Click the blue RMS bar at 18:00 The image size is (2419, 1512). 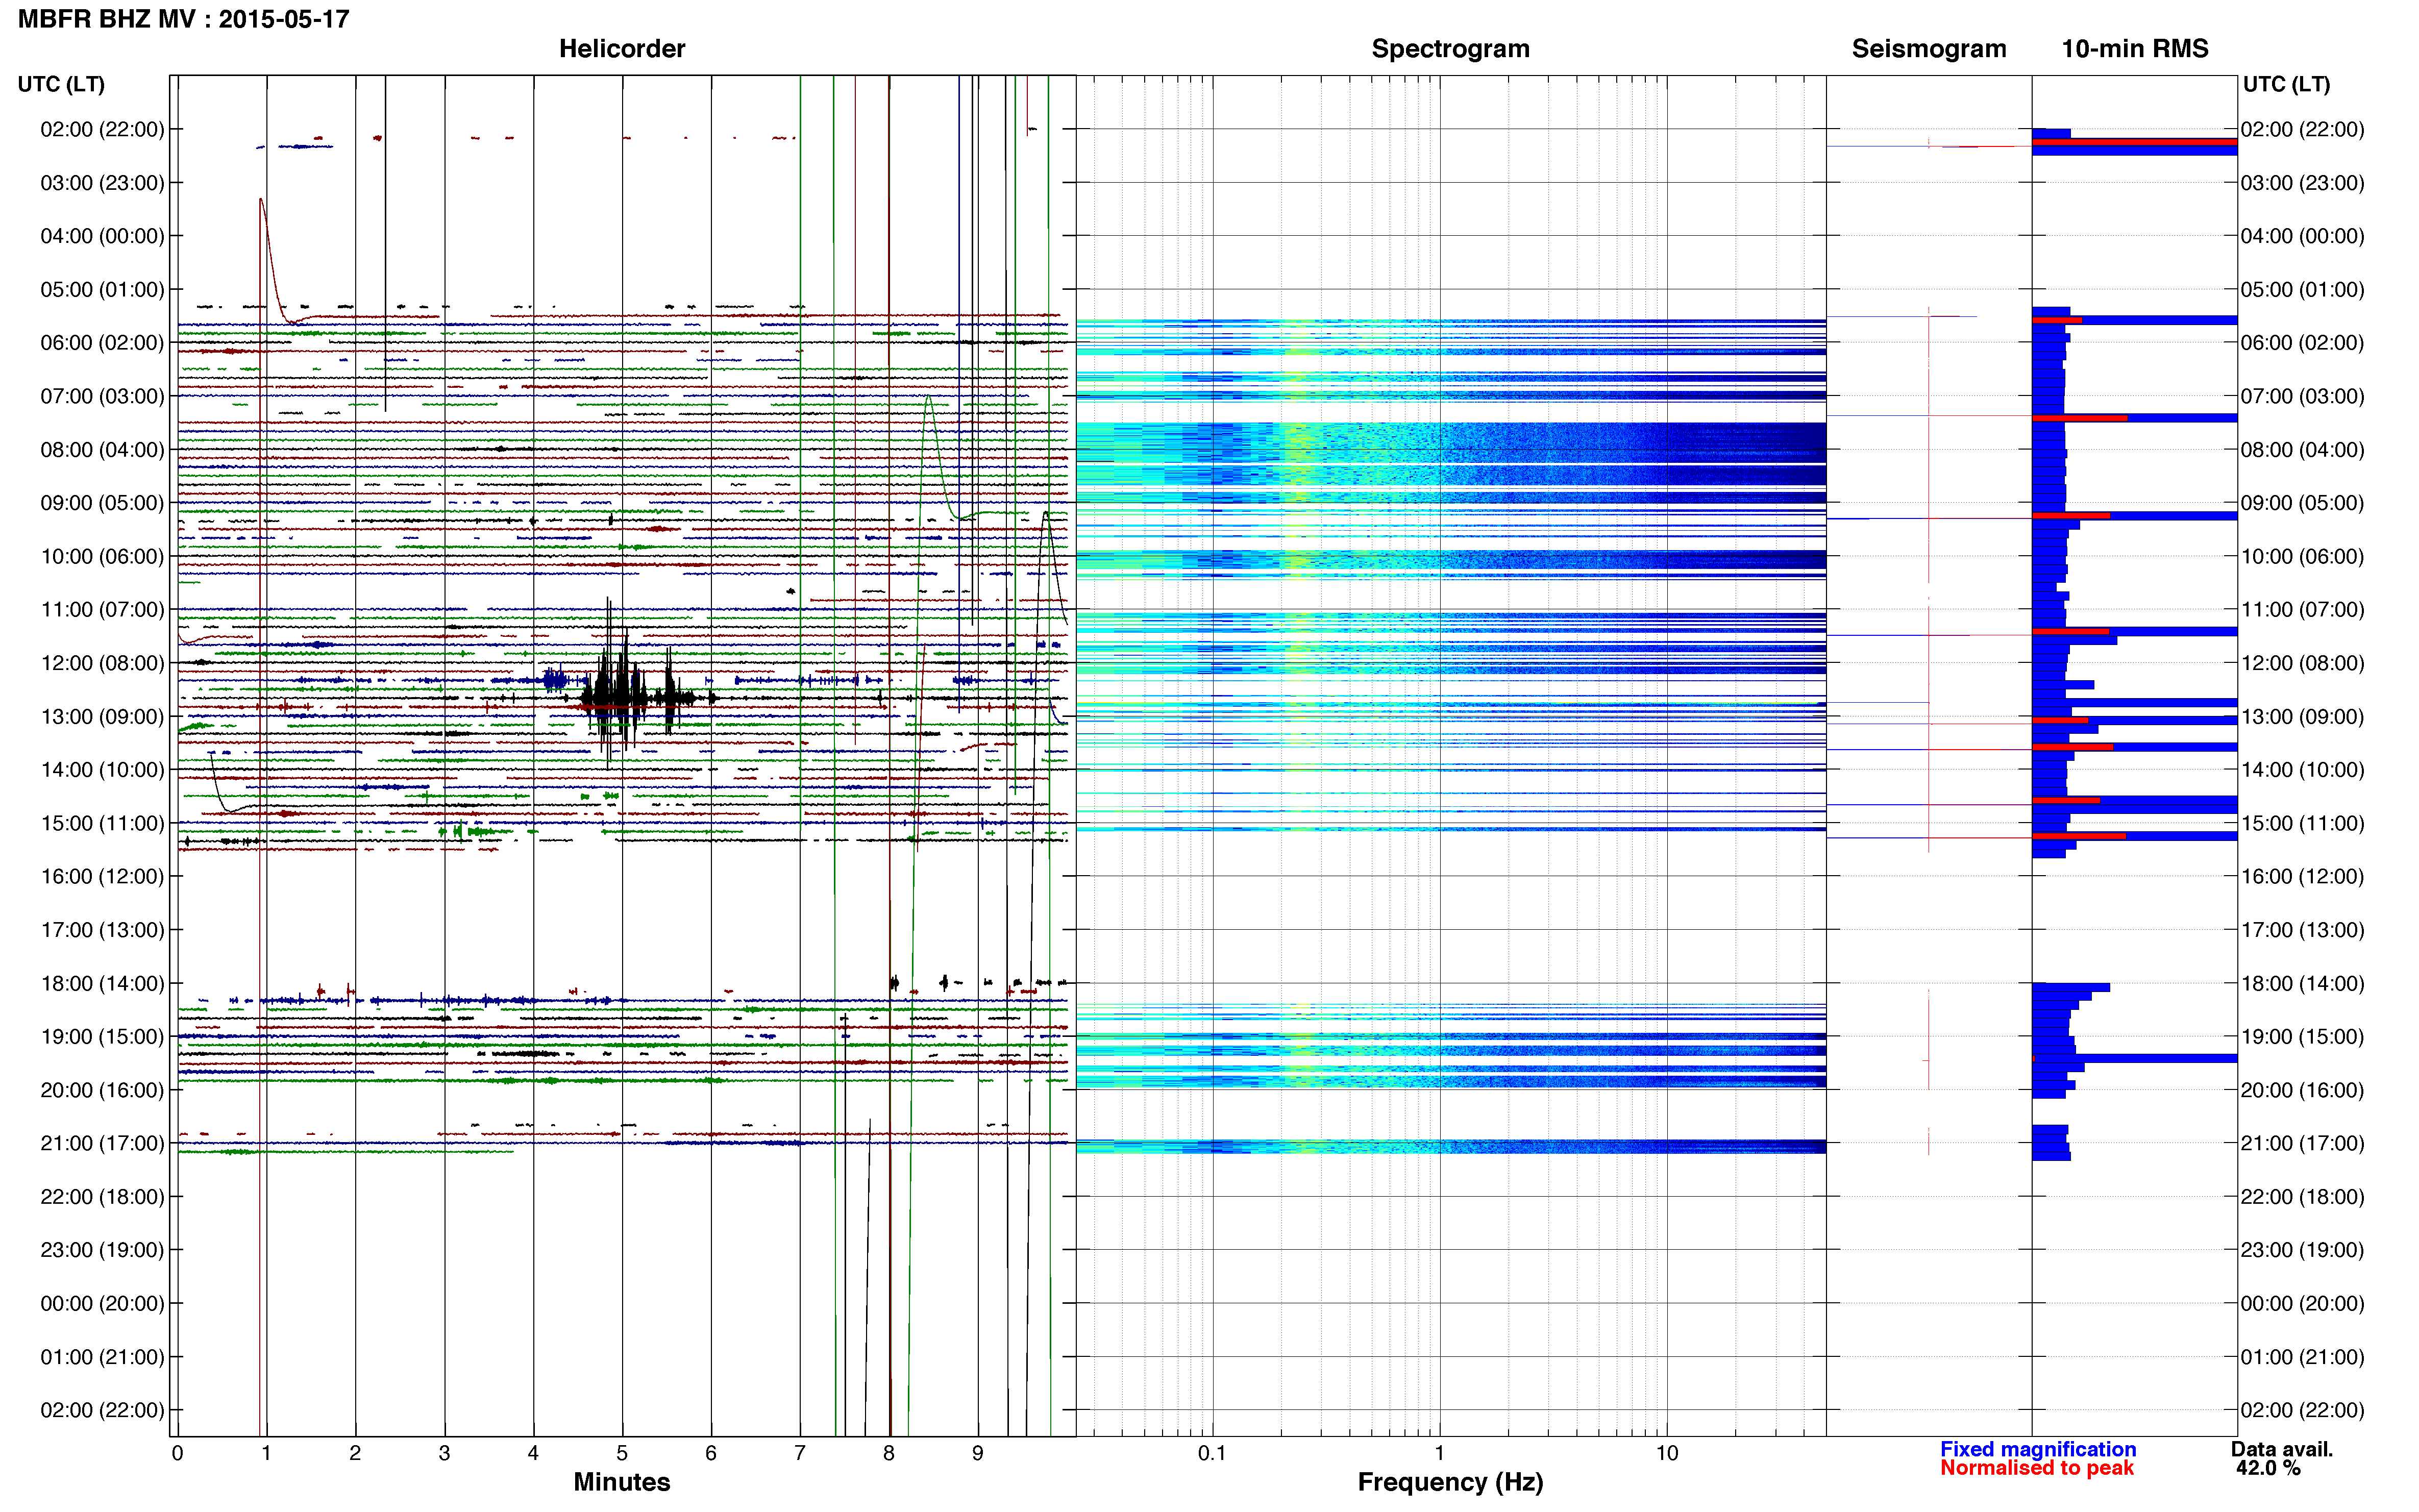(2071, 987)
